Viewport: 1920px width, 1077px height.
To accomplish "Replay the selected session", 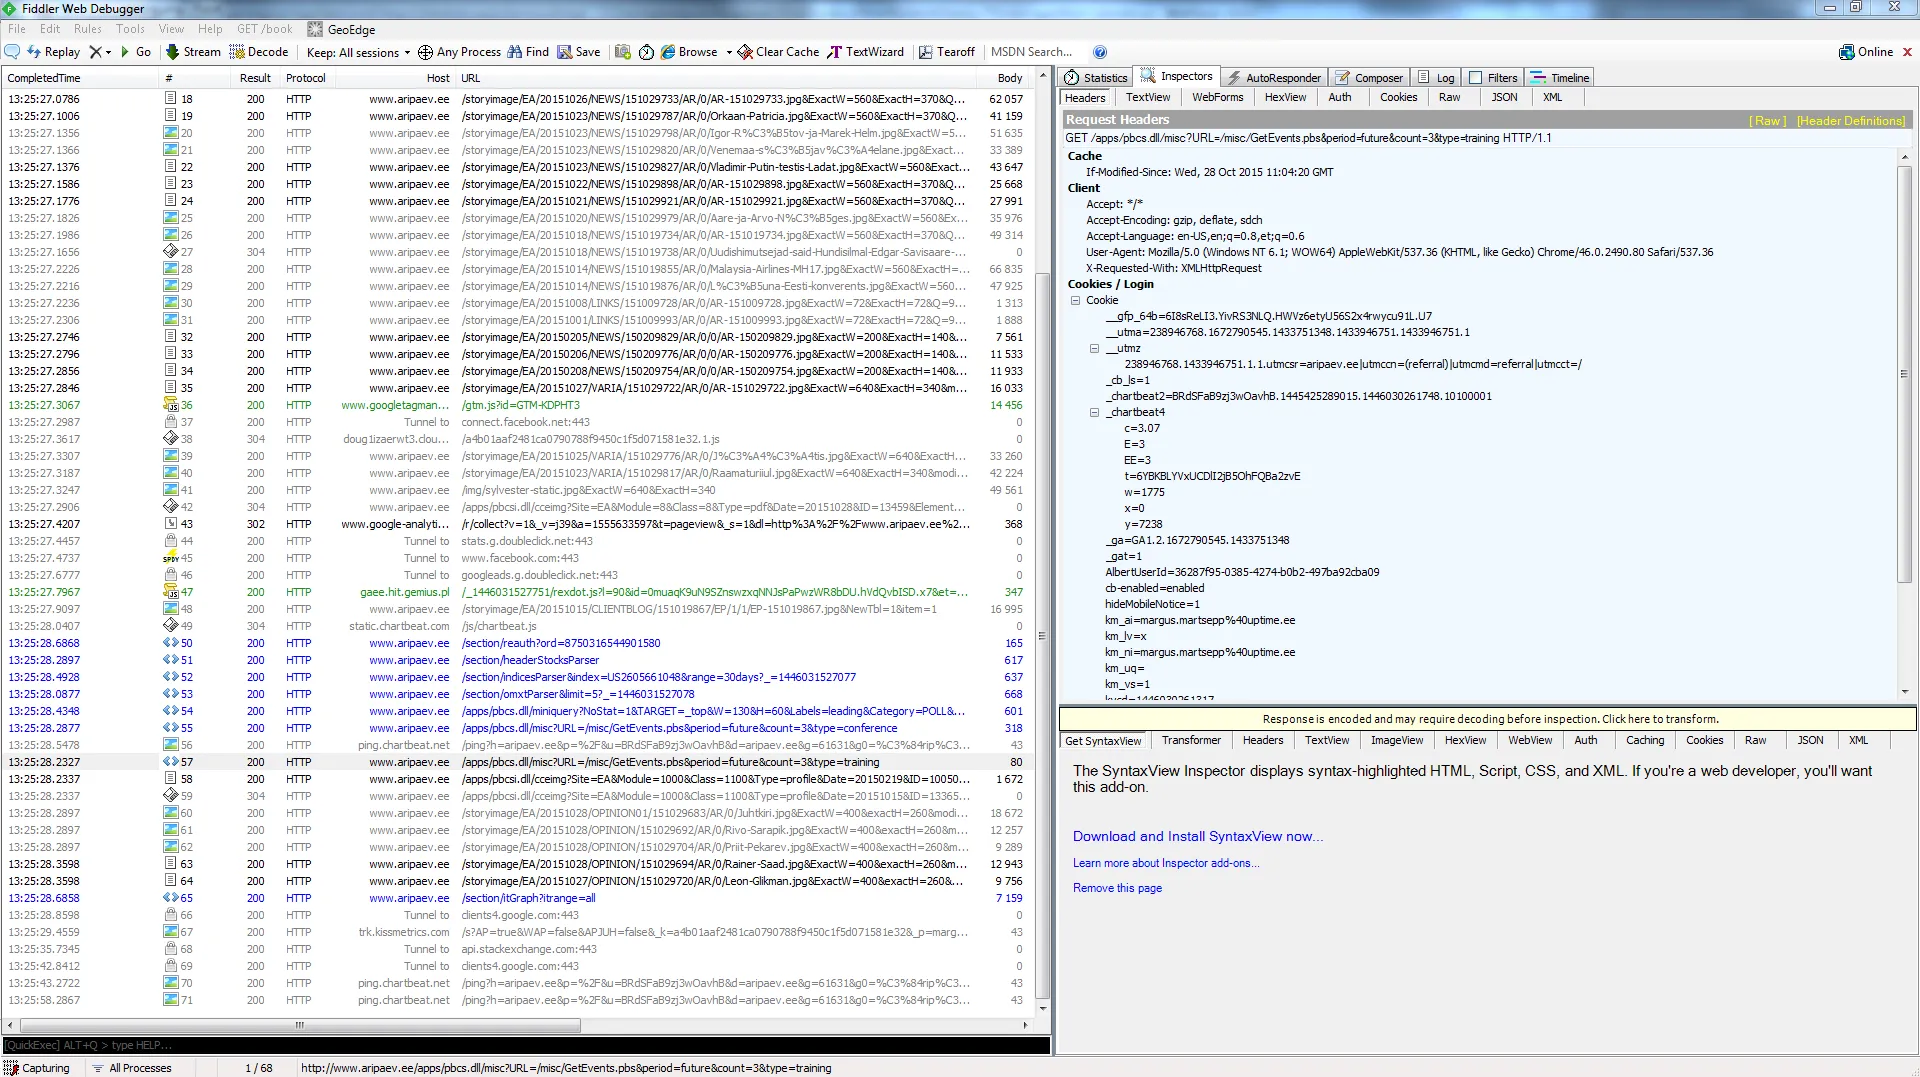I will click(53, 52).
